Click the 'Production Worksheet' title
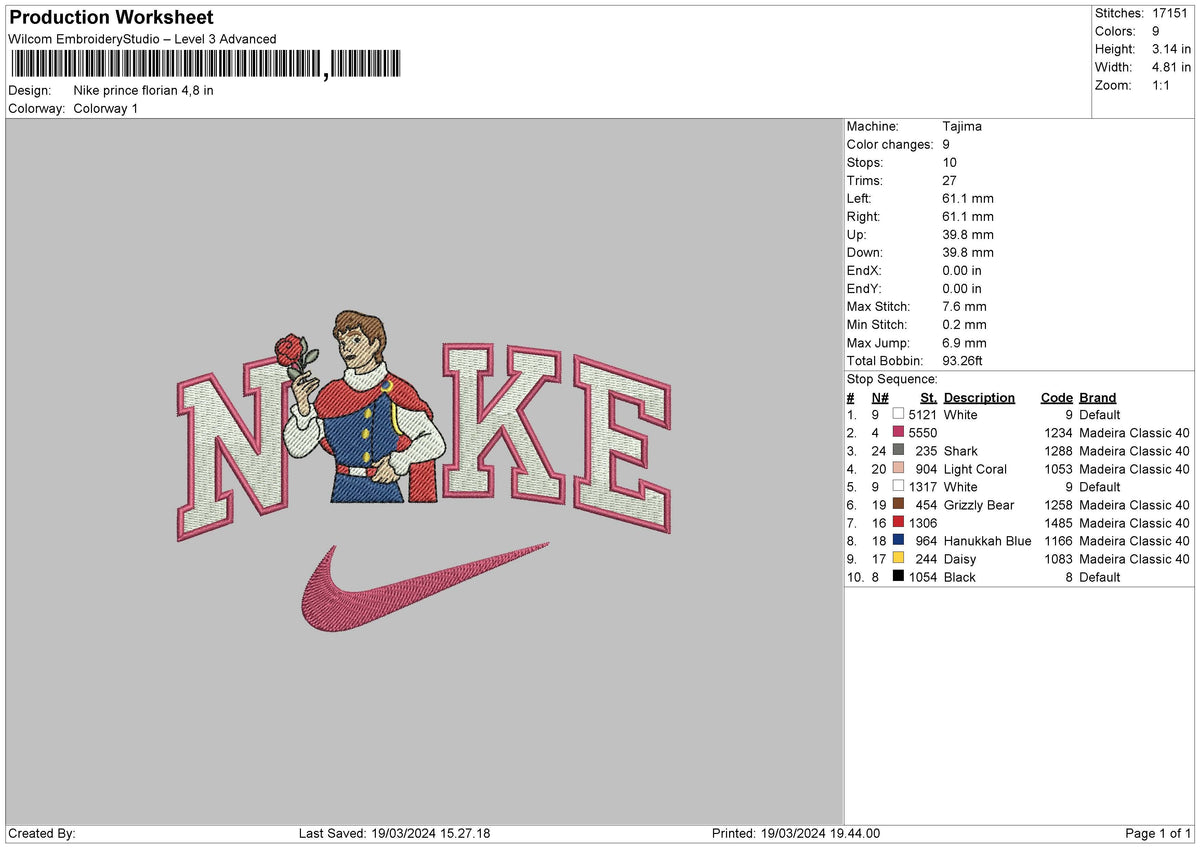This screenshot has width=1200, height=848. coord(111,18)
